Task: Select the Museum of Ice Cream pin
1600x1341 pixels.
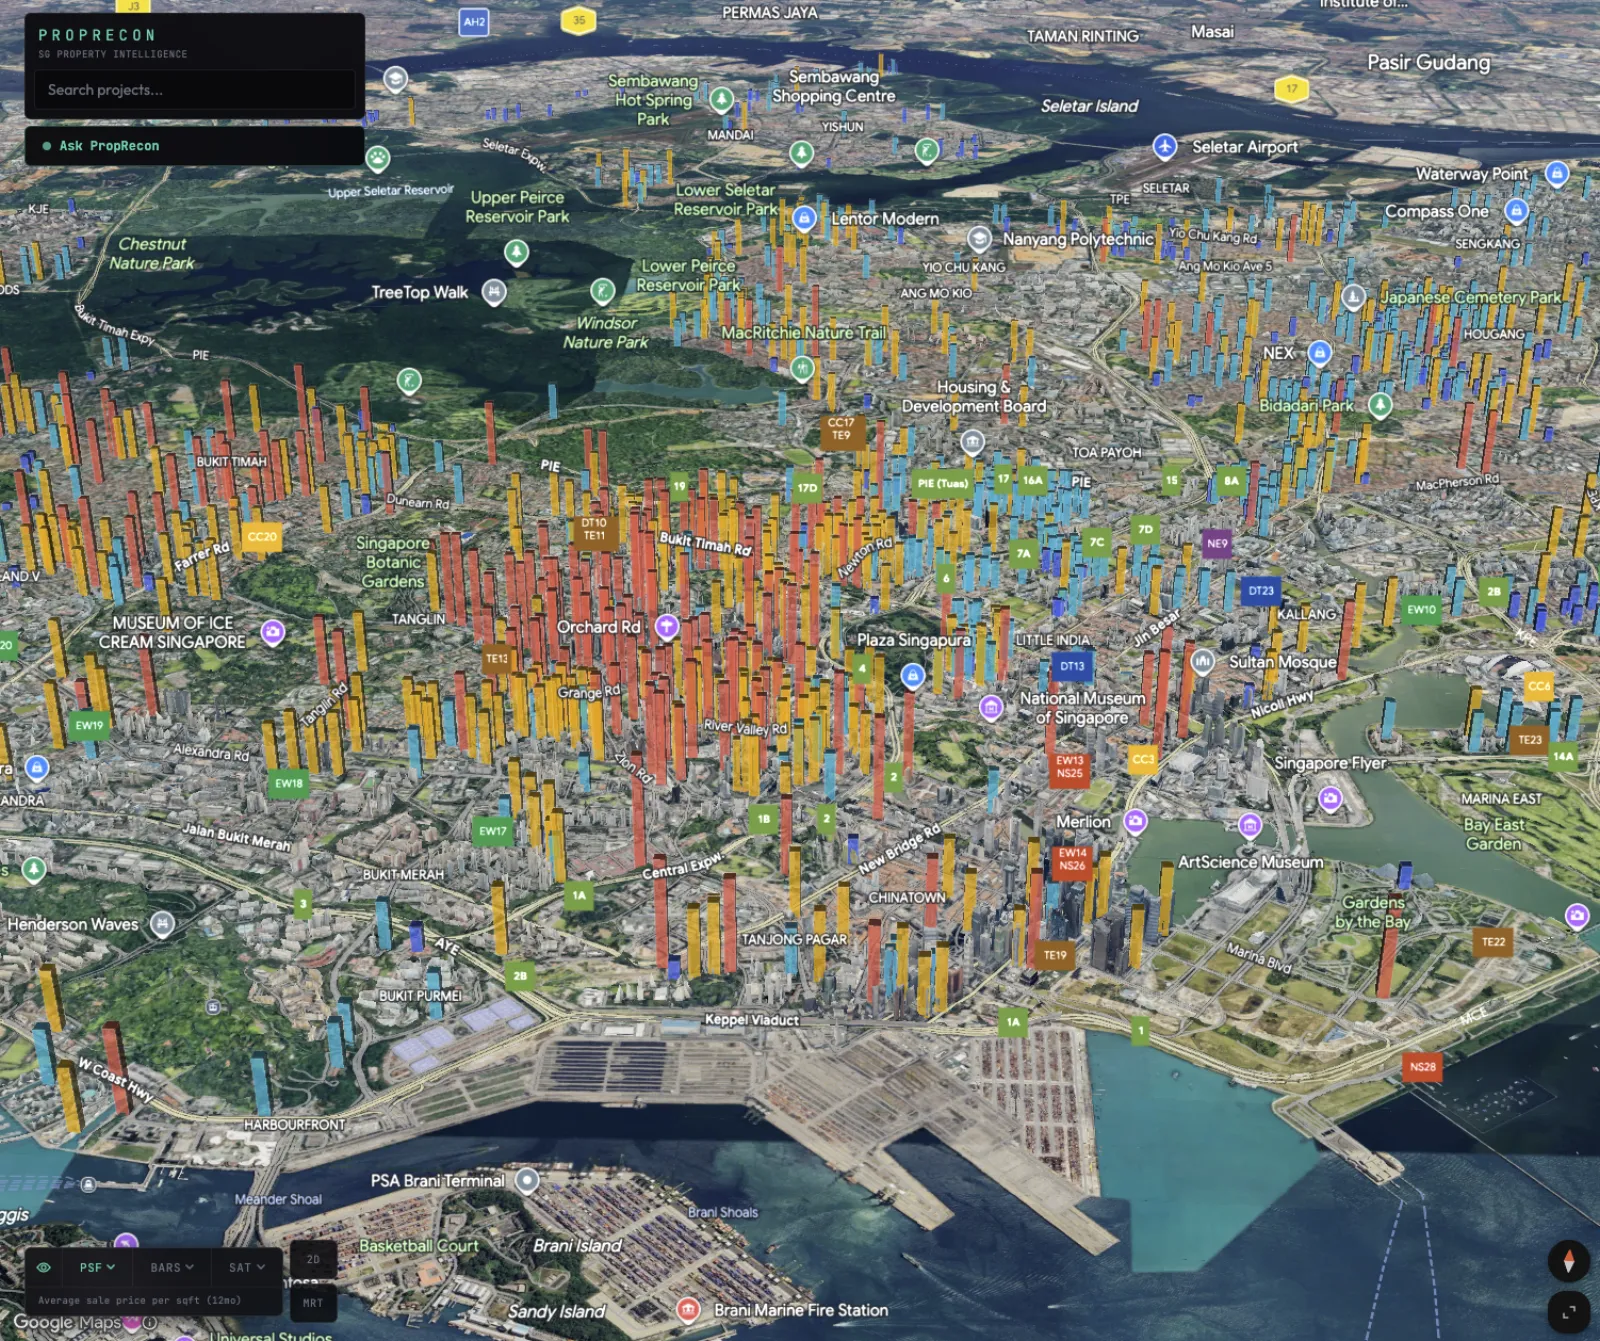Action: (x=273, y=632)
